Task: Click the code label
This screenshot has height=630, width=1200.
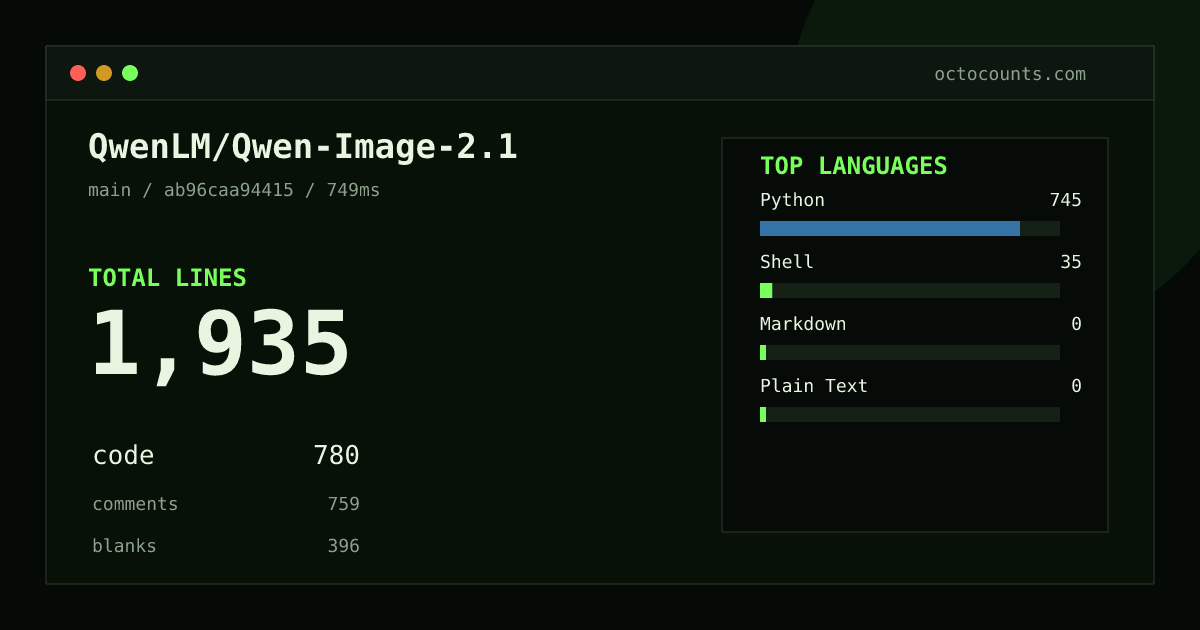Action: click(x=123, y=456)
